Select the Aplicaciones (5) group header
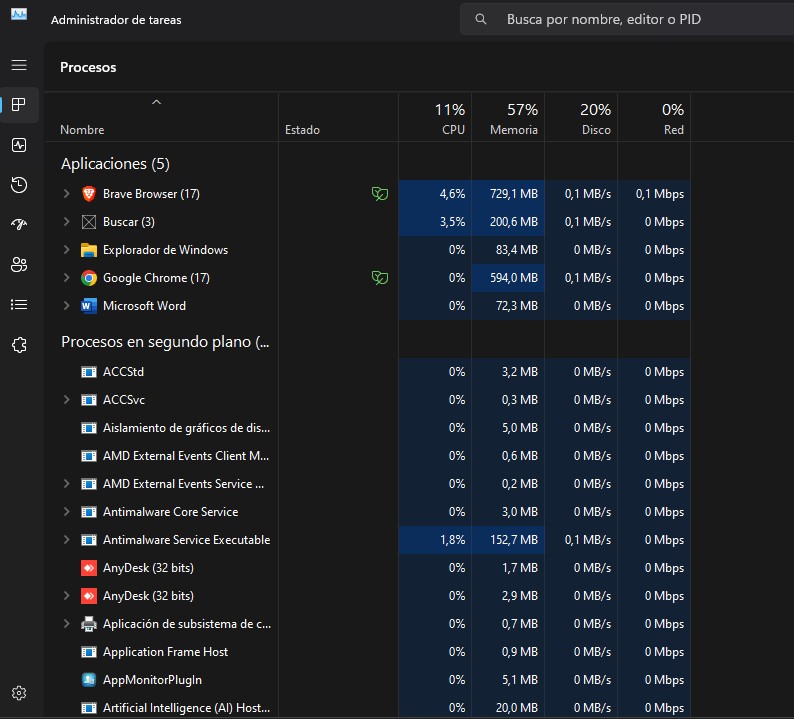 click(115, 164)
